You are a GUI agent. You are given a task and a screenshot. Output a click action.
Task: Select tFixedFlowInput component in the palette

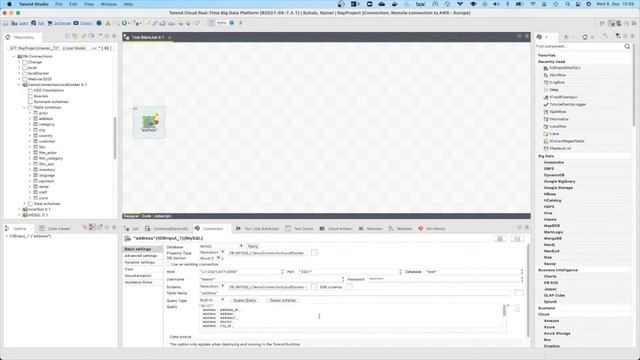(563, 97)
